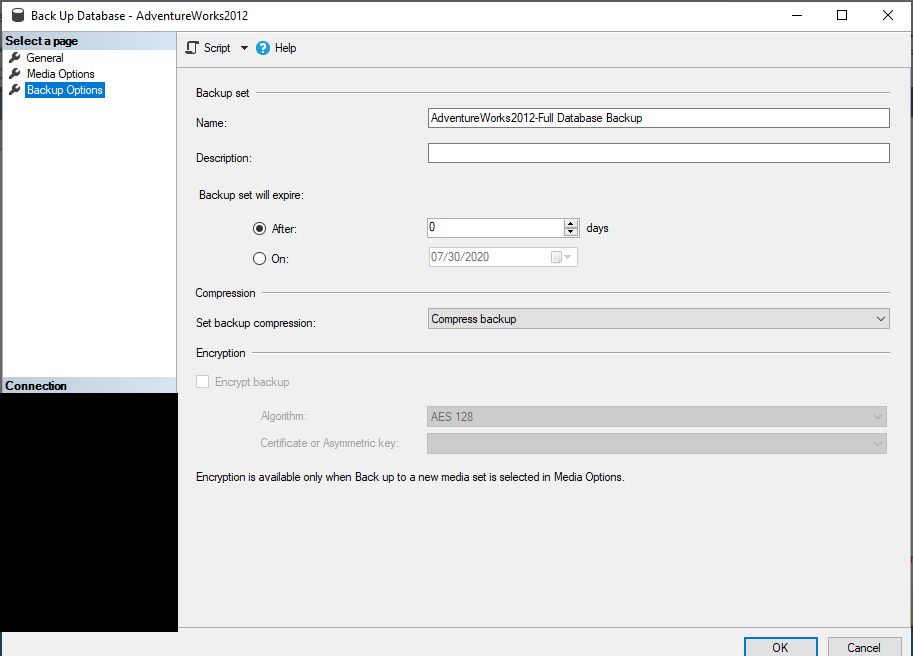Screen dimensions: 913x656
Task: Open Help from the toolbar text
Action: click(x=285, y=48)
